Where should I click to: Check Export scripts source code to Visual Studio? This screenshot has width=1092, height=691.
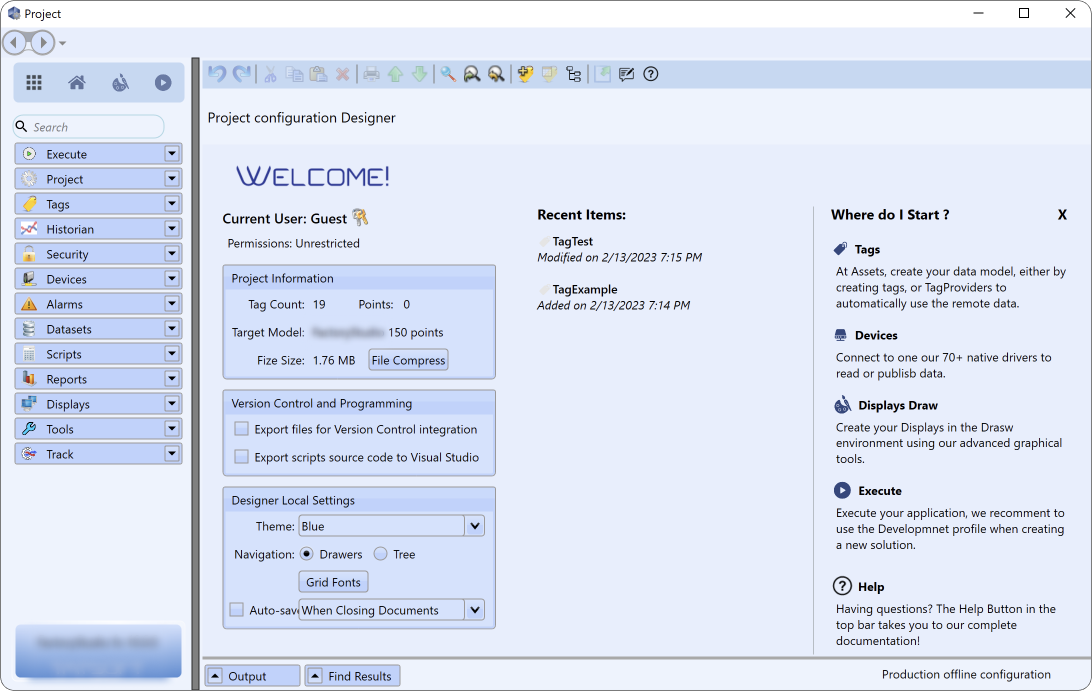[x=241, y=457]
